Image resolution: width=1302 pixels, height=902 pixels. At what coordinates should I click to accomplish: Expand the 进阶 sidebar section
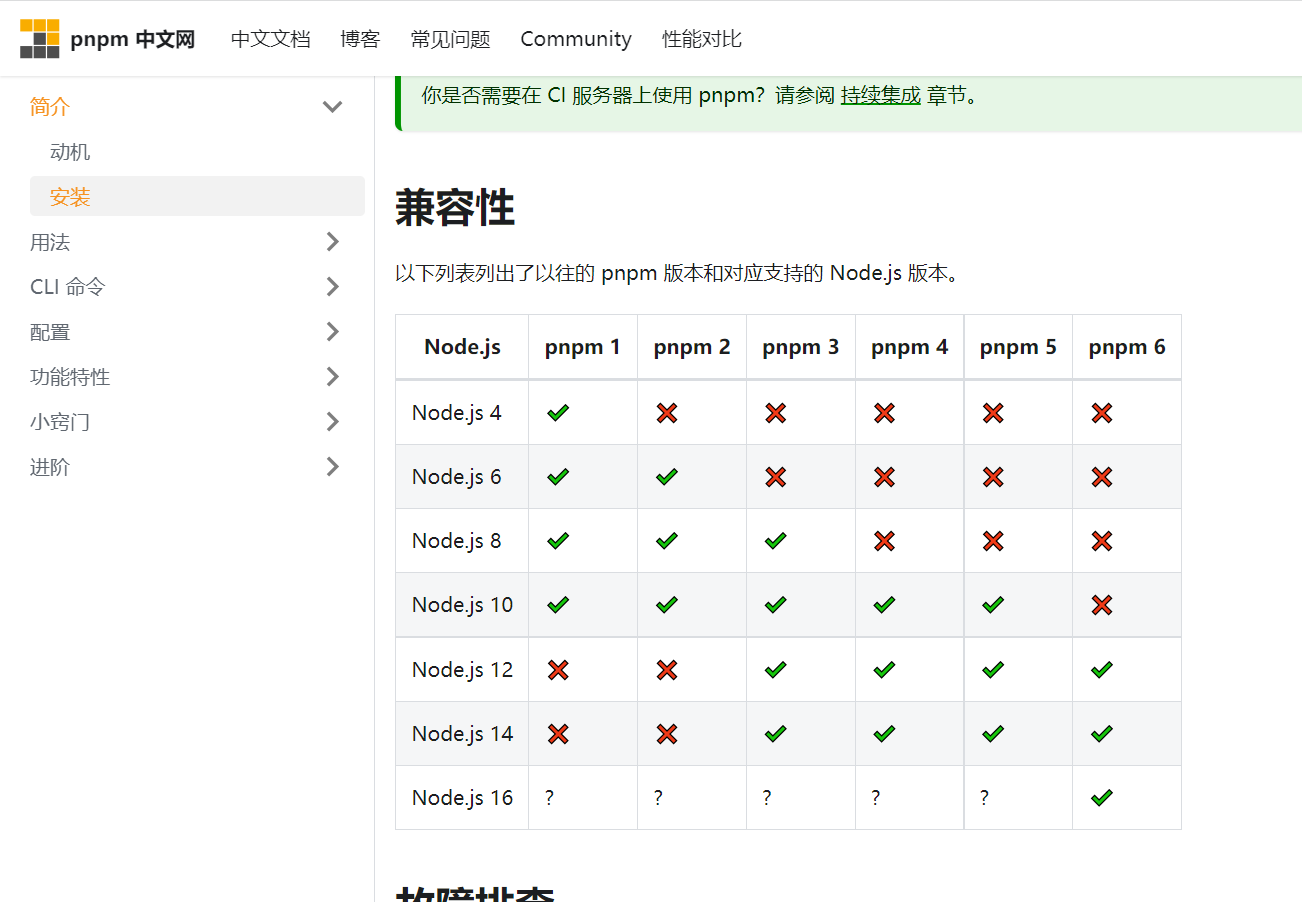(332, 466)
